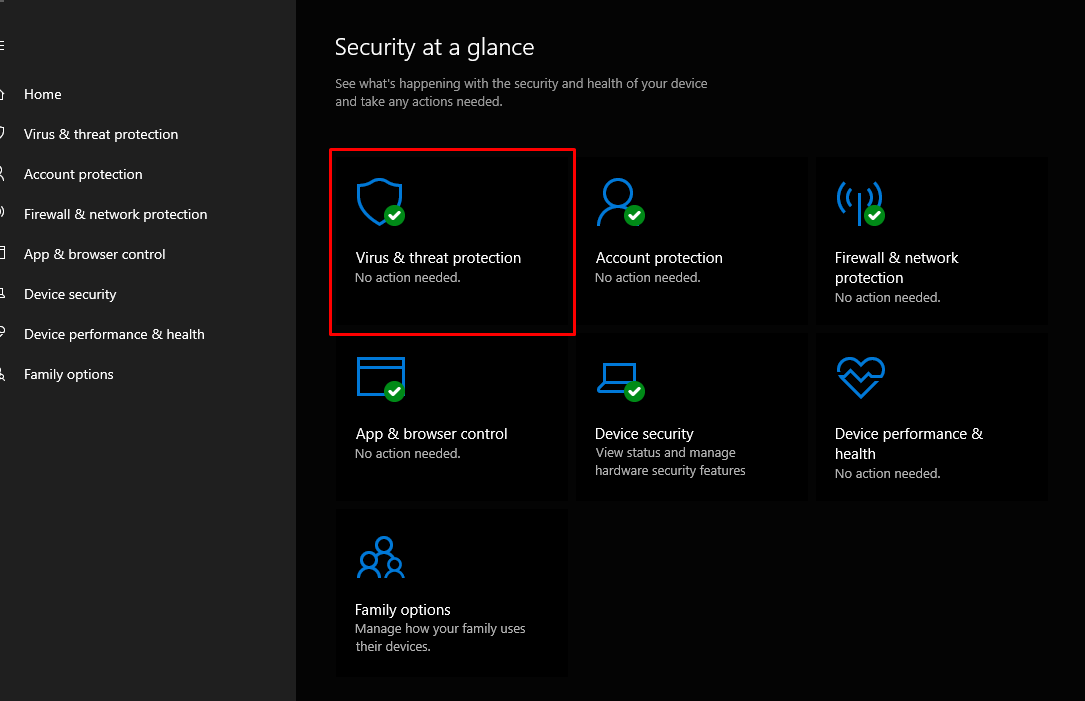1085x701 pixels.
Task: Click the Device security laptop tile icon
Action: pyautogui.click(x=620, y=381)
